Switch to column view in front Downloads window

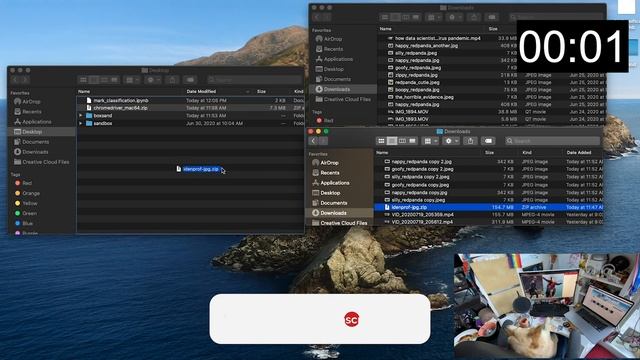pyautogui.click(x=402, y=141)
